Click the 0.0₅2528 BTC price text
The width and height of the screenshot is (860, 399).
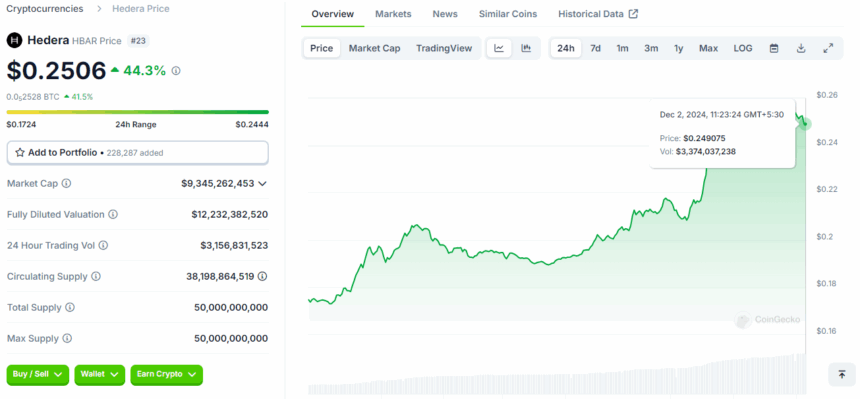[x=33, y=97]
